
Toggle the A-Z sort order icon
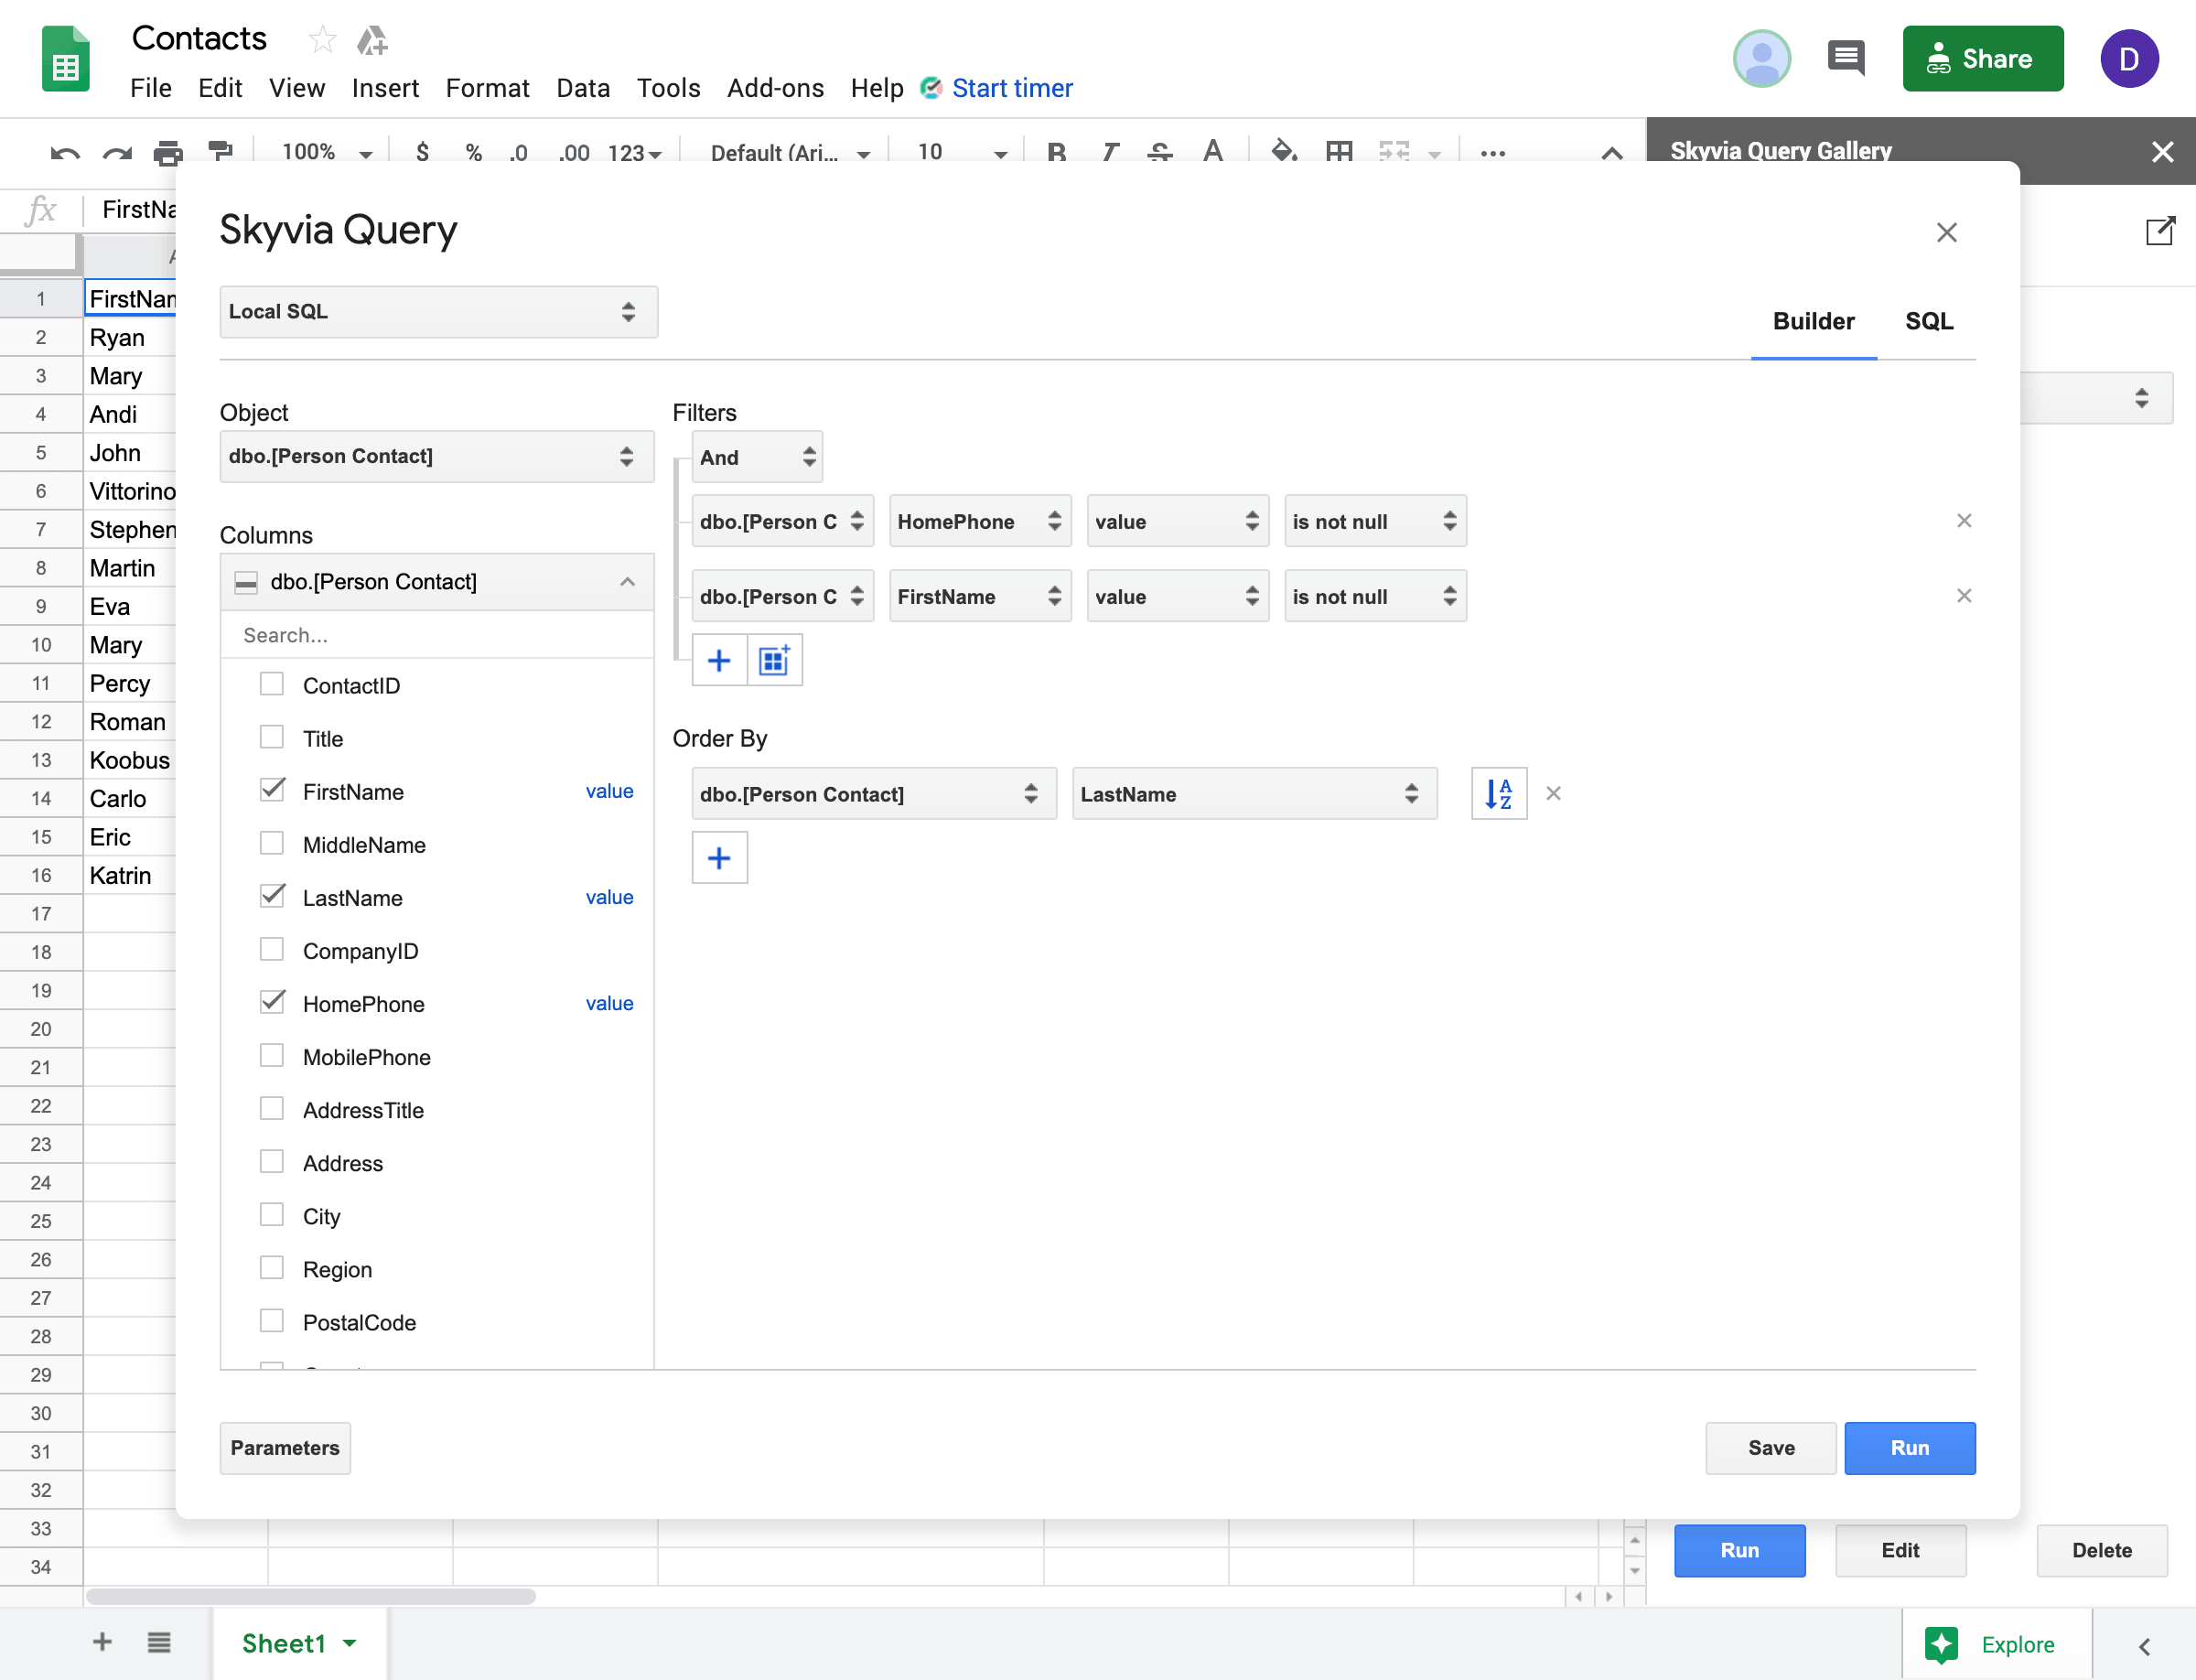pos(1498,794)
